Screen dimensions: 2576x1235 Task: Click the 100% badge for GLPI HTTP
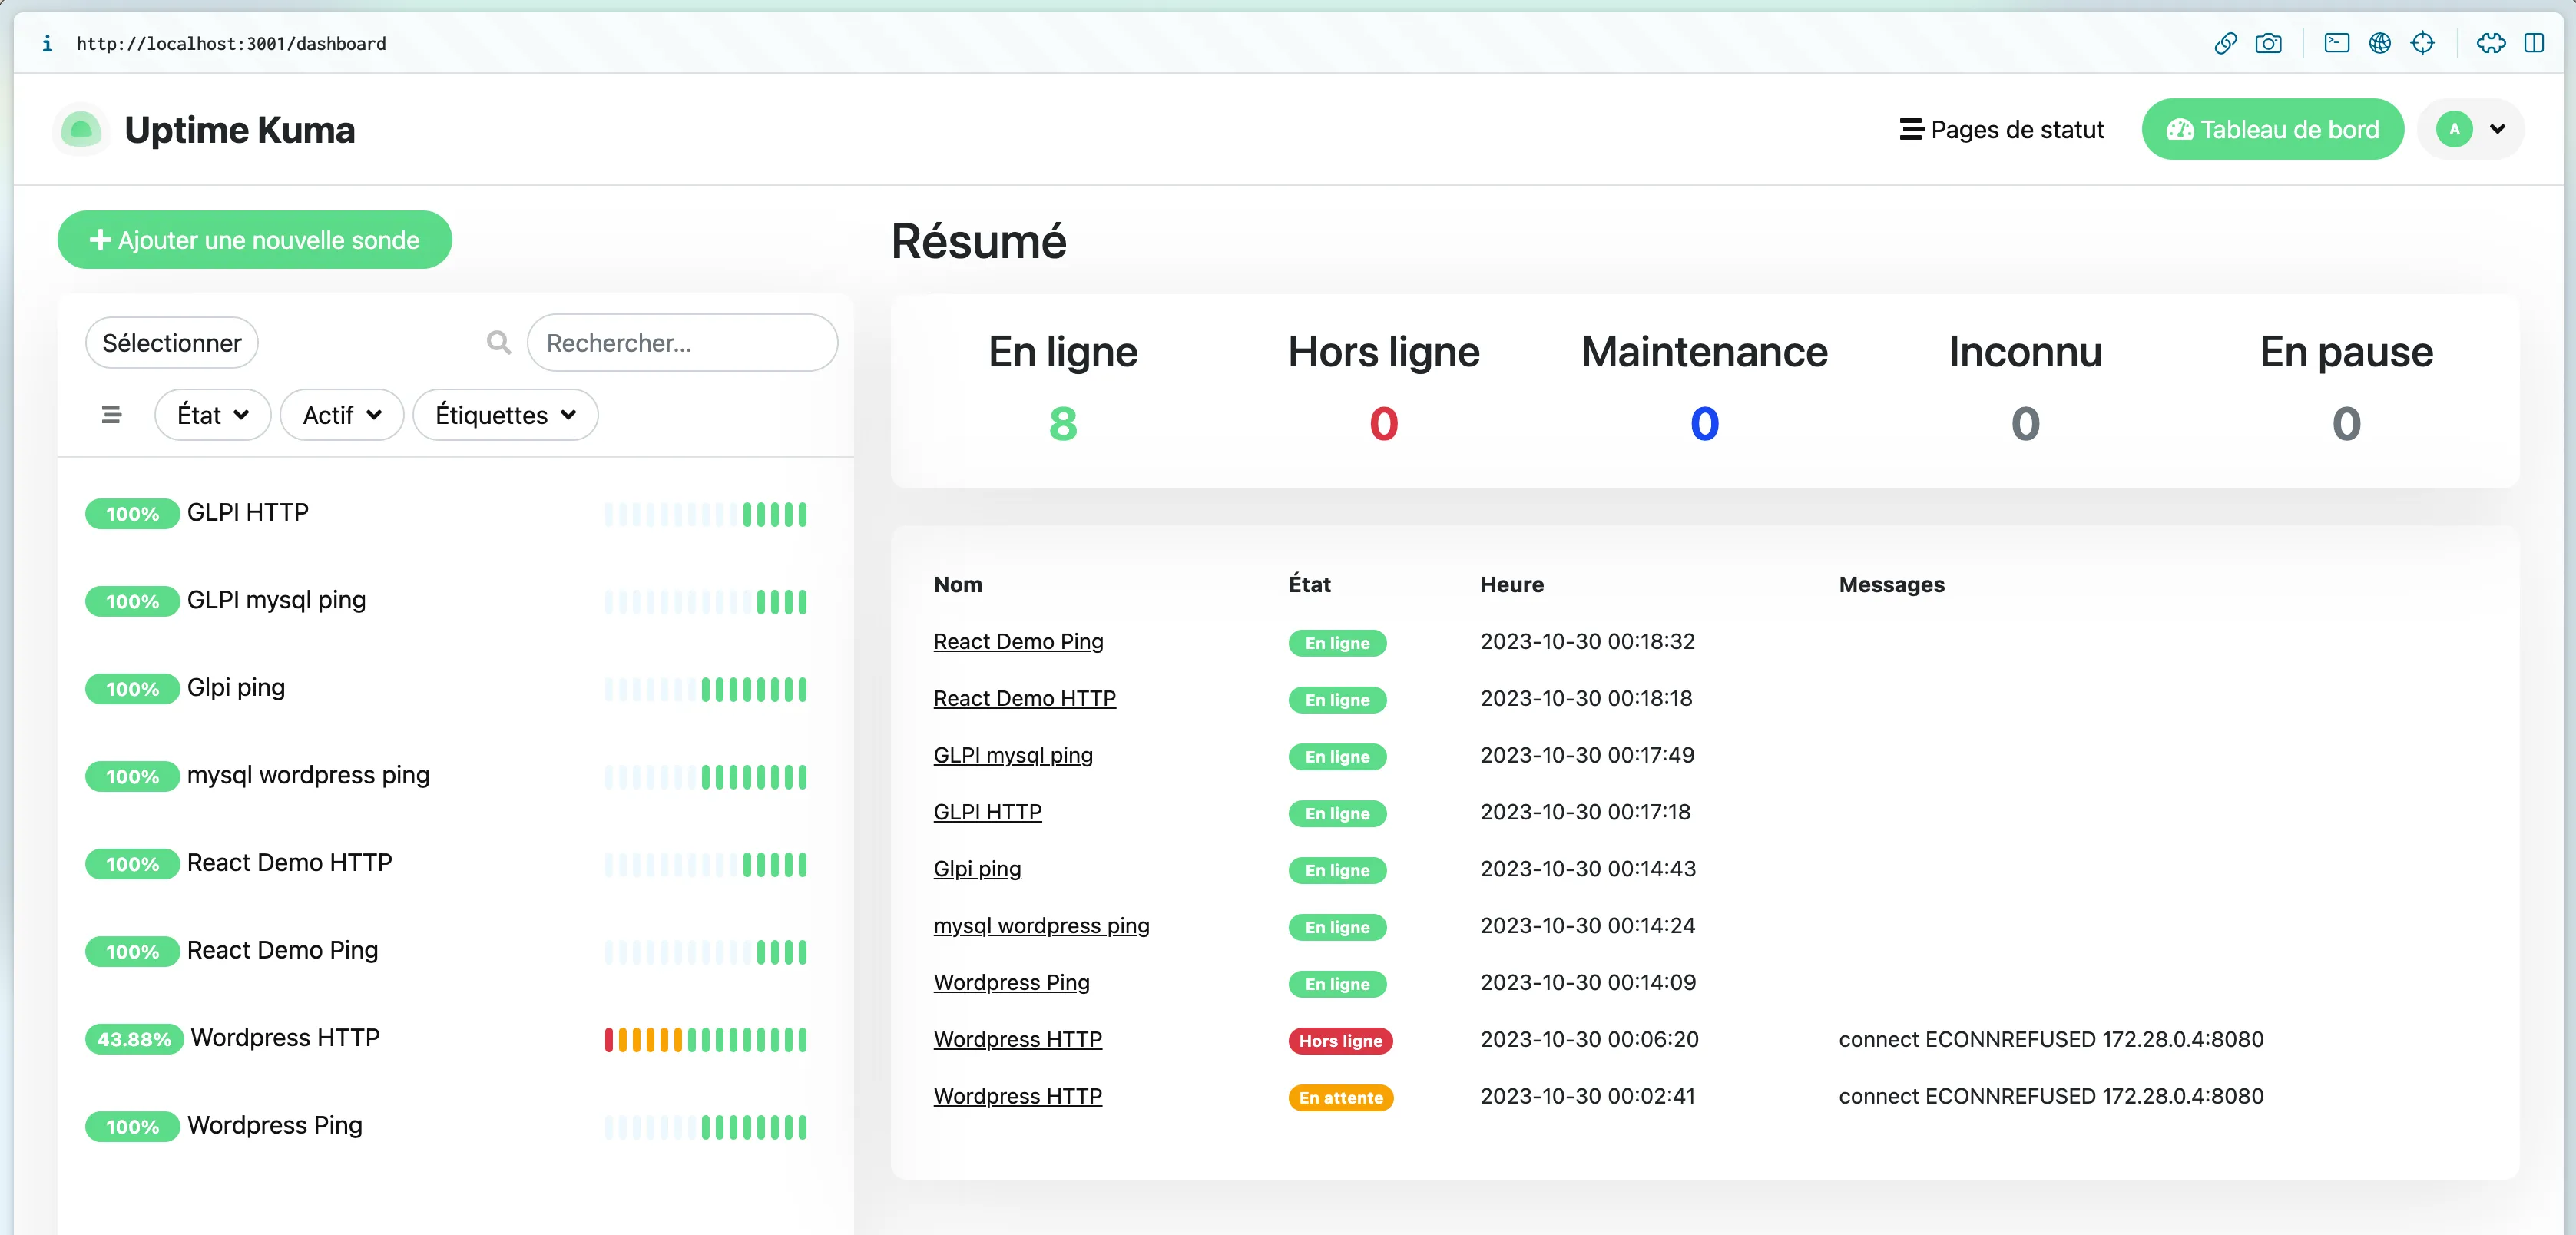click(132, 515)
